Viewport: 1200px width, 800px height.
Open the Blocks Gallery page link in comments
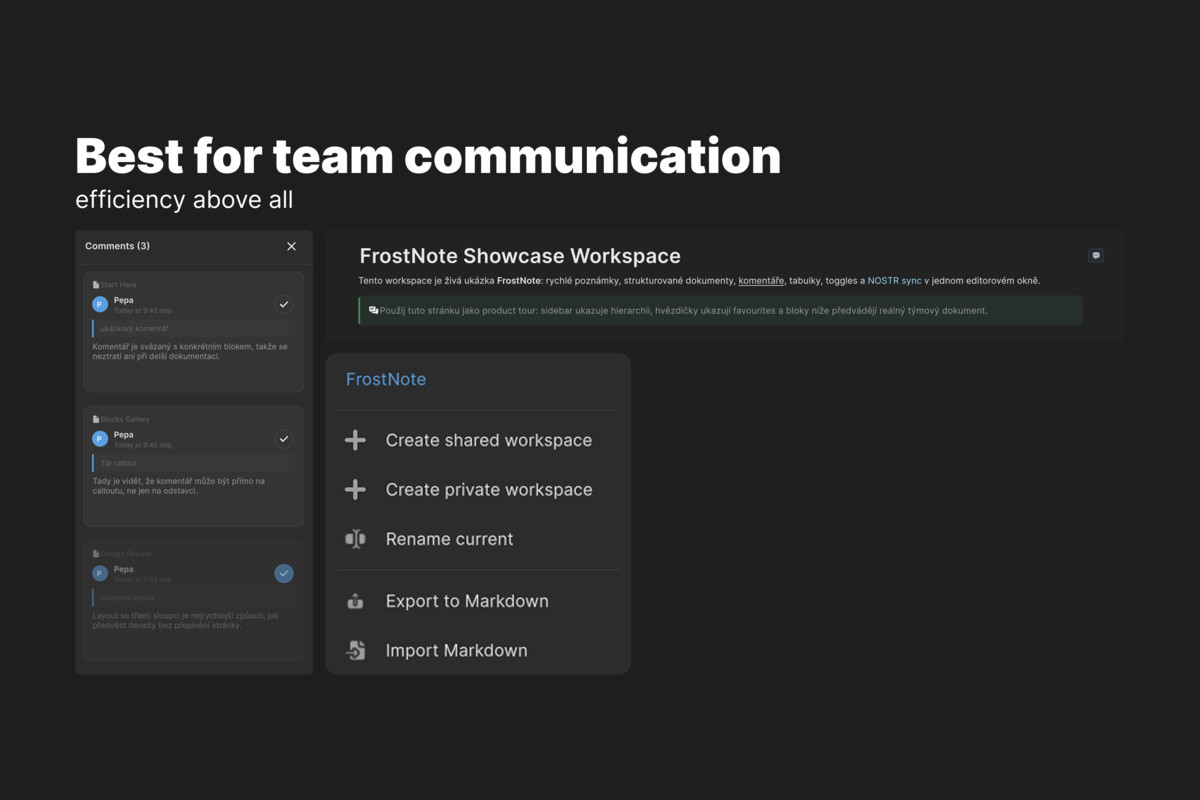coord(125,419)
